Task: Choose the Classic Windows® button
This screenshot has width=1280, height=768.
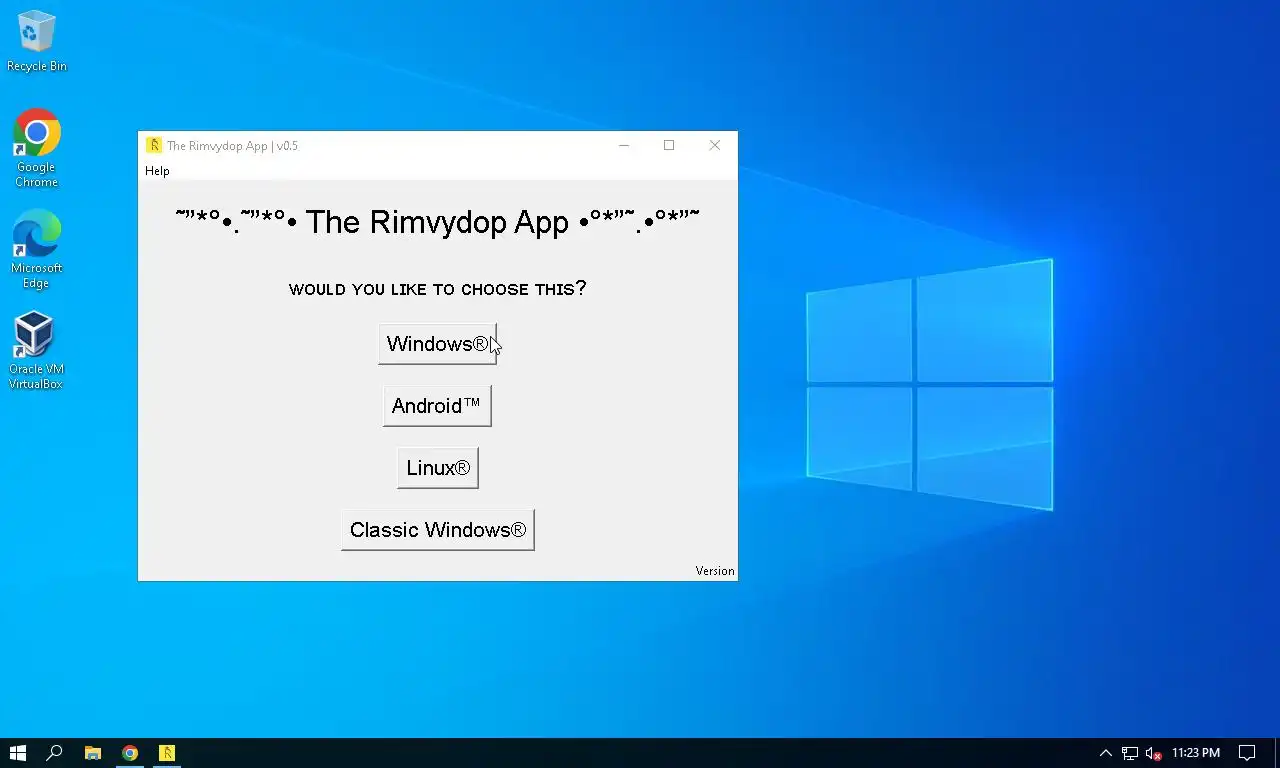Action: [x=438, y=530]
